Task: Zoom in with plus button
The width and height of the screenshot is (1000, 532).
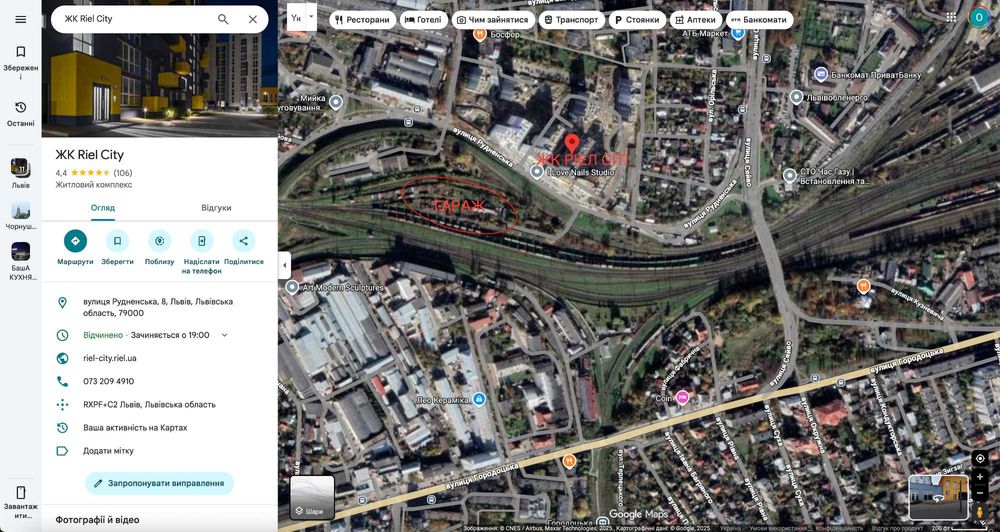Action: [x=980, y=477]
